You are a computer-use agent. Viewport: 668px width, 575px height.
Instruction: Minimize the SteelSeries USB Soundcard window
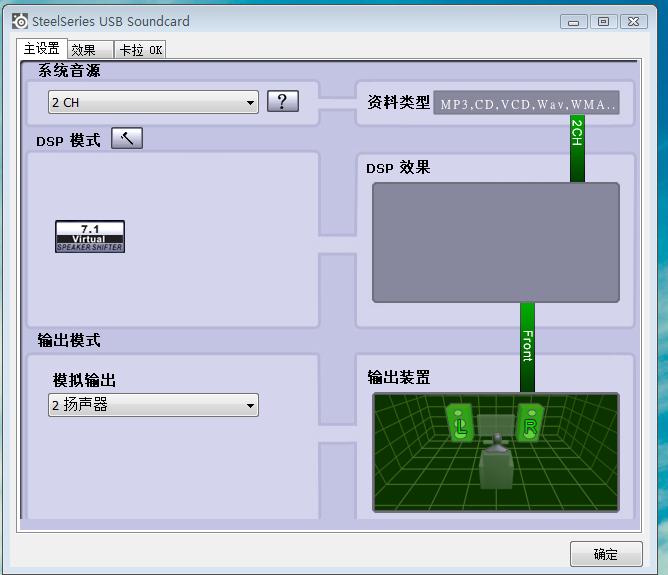[573, 22]
